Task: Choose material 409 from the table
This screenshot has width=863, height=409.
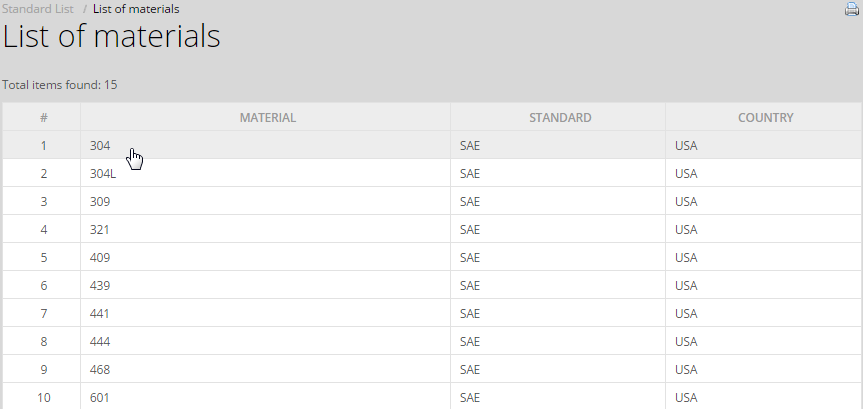Action: pyautogui.click(x=100, y=258)
